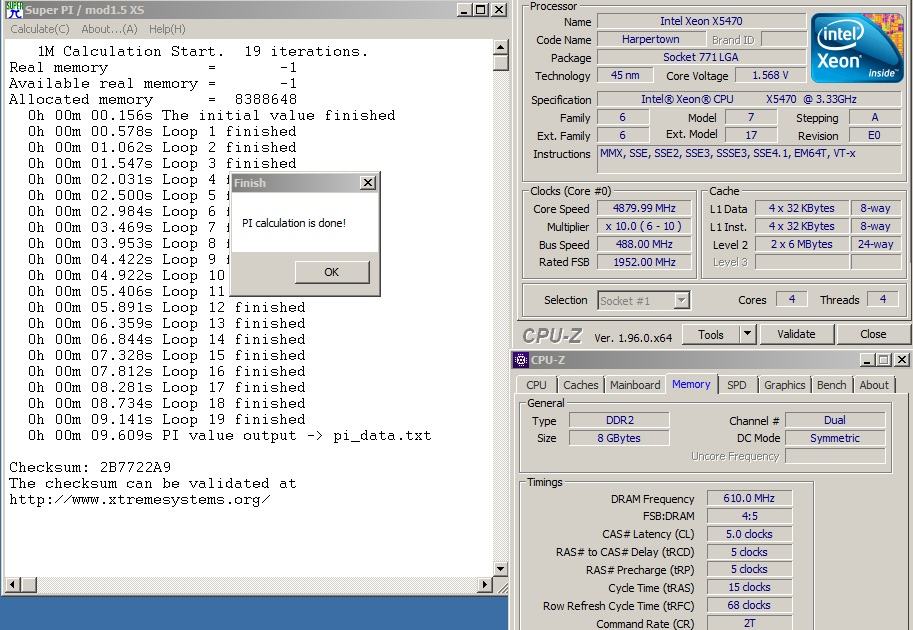Click the Super PI horizontal scrollbar thumb
This screenshot has width=913, height=630.
29,584
